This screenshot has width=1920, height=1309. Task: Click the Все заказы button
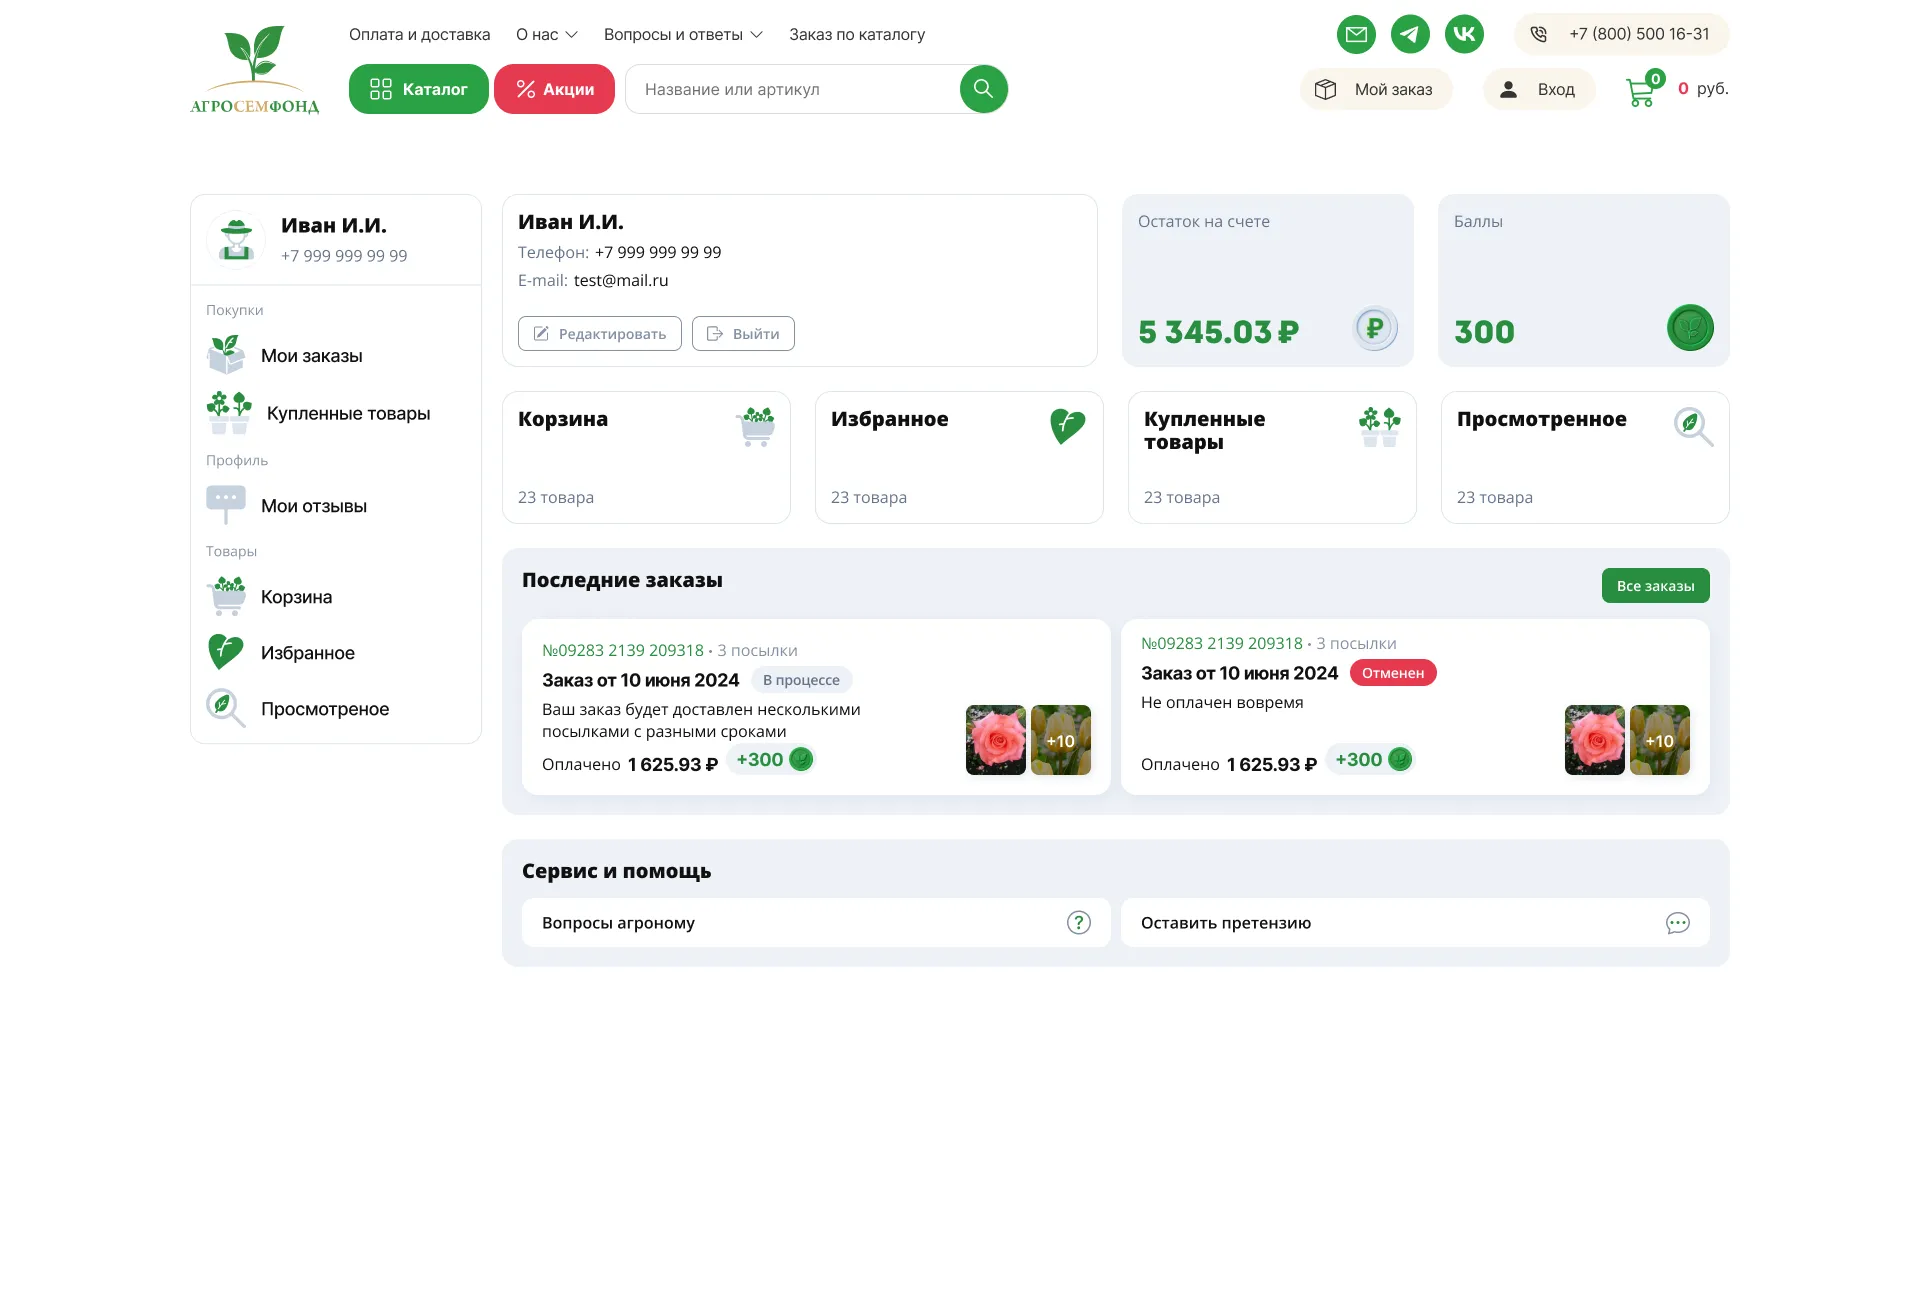[1655, 586]
